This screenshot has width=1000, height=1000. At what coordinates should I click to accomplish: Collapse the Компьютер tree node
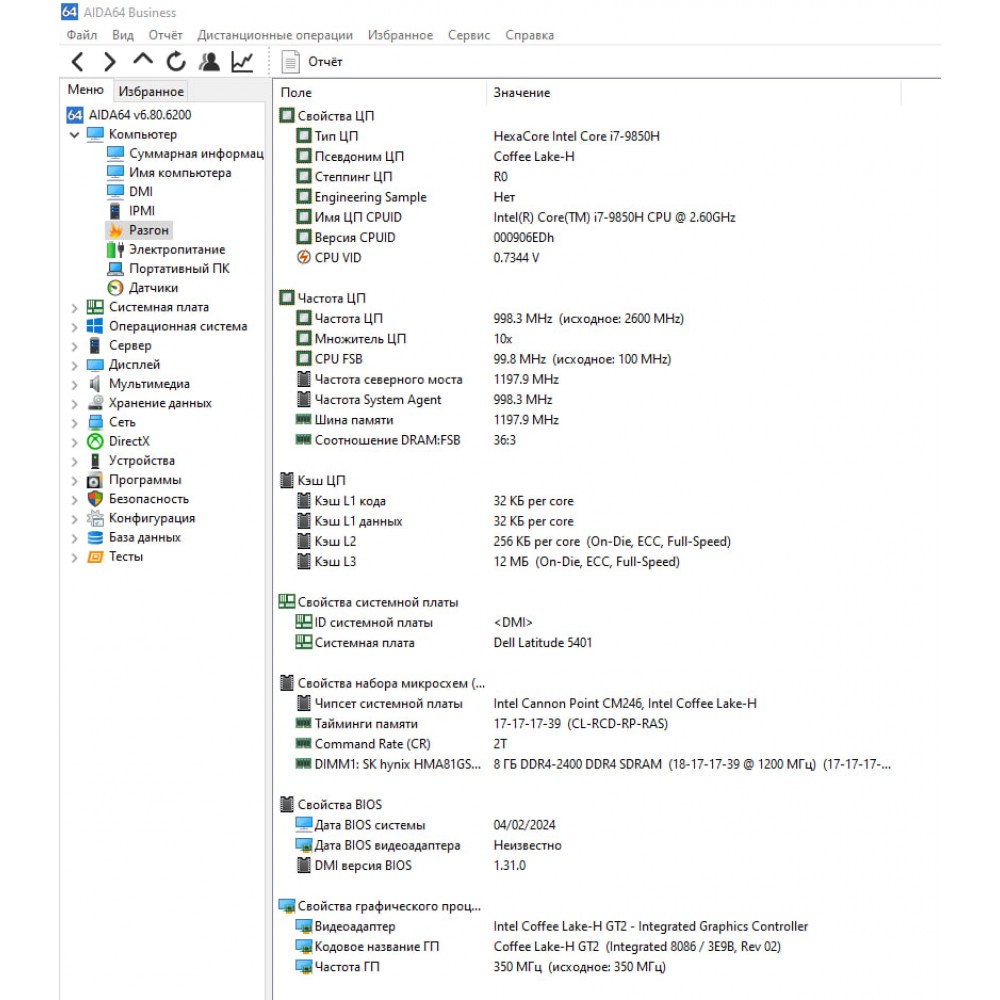(74, 135)
